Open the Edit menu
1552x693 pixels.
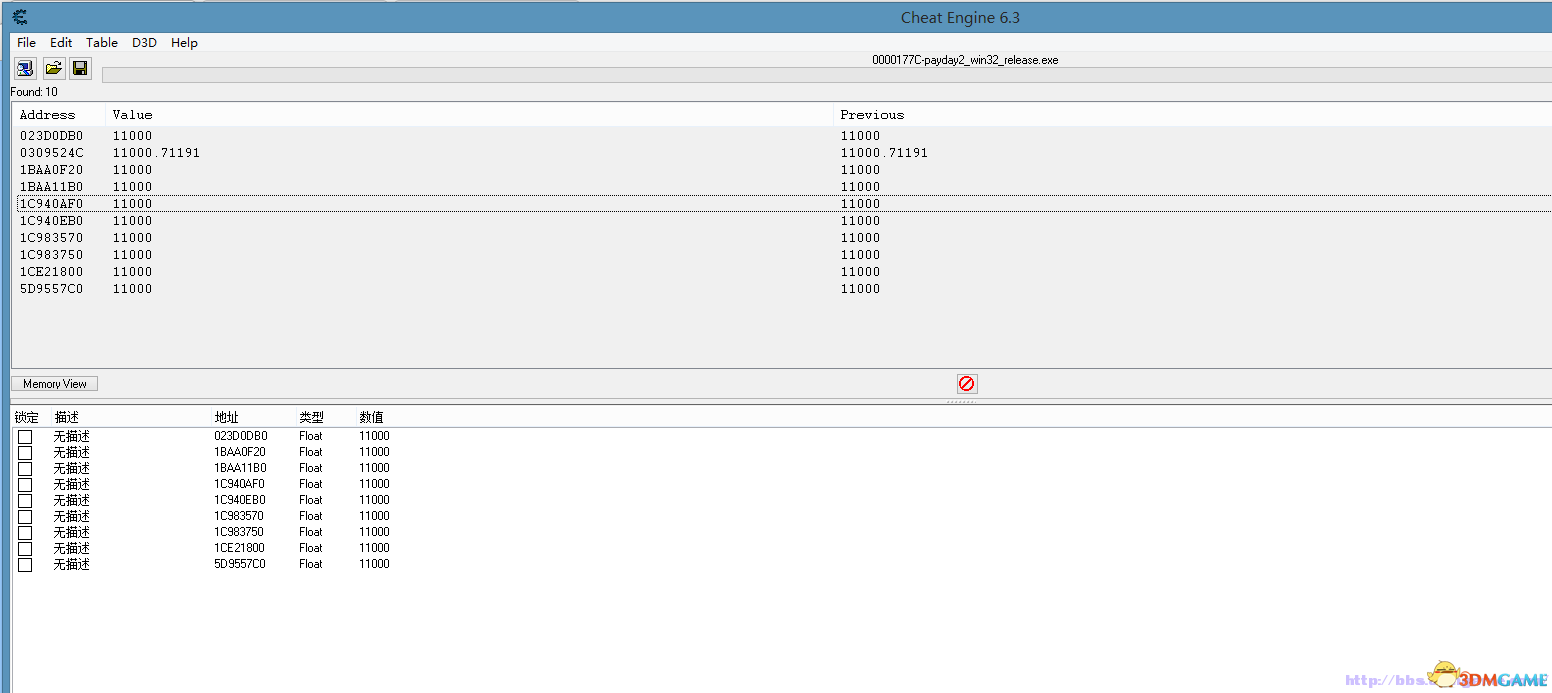61,43
